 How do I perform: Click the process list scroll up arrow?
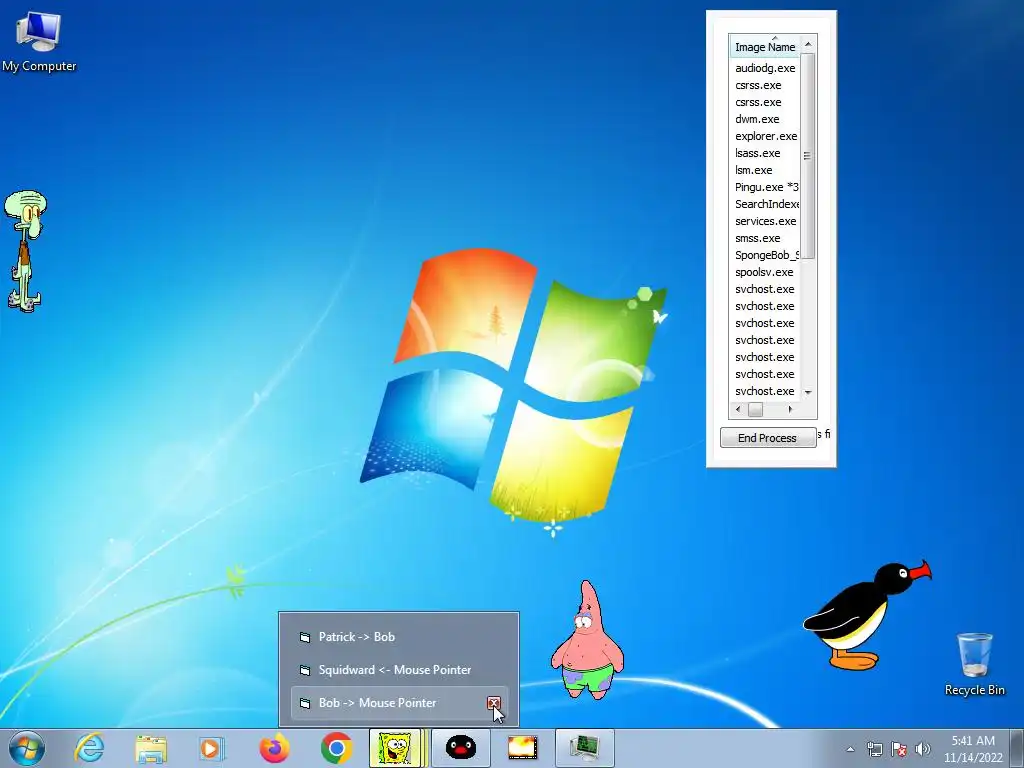coord(808,44)
